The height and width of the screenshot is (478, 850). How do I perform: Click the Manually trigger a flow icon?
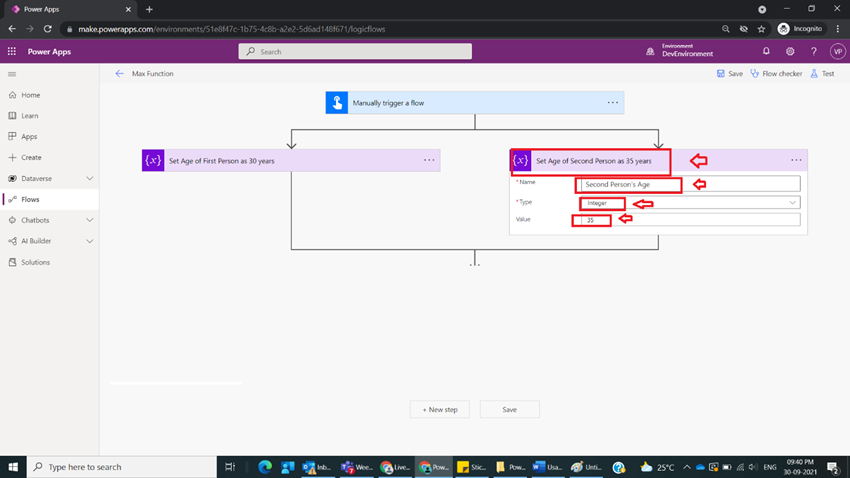[x=337, y=102]
